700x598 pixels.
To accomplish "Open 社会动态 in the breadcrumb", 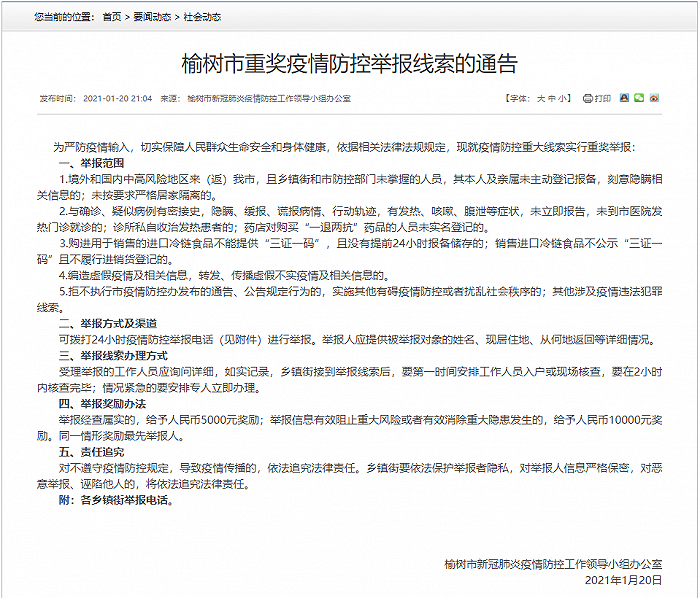I will pyautogui.click(x=202, y=17).
